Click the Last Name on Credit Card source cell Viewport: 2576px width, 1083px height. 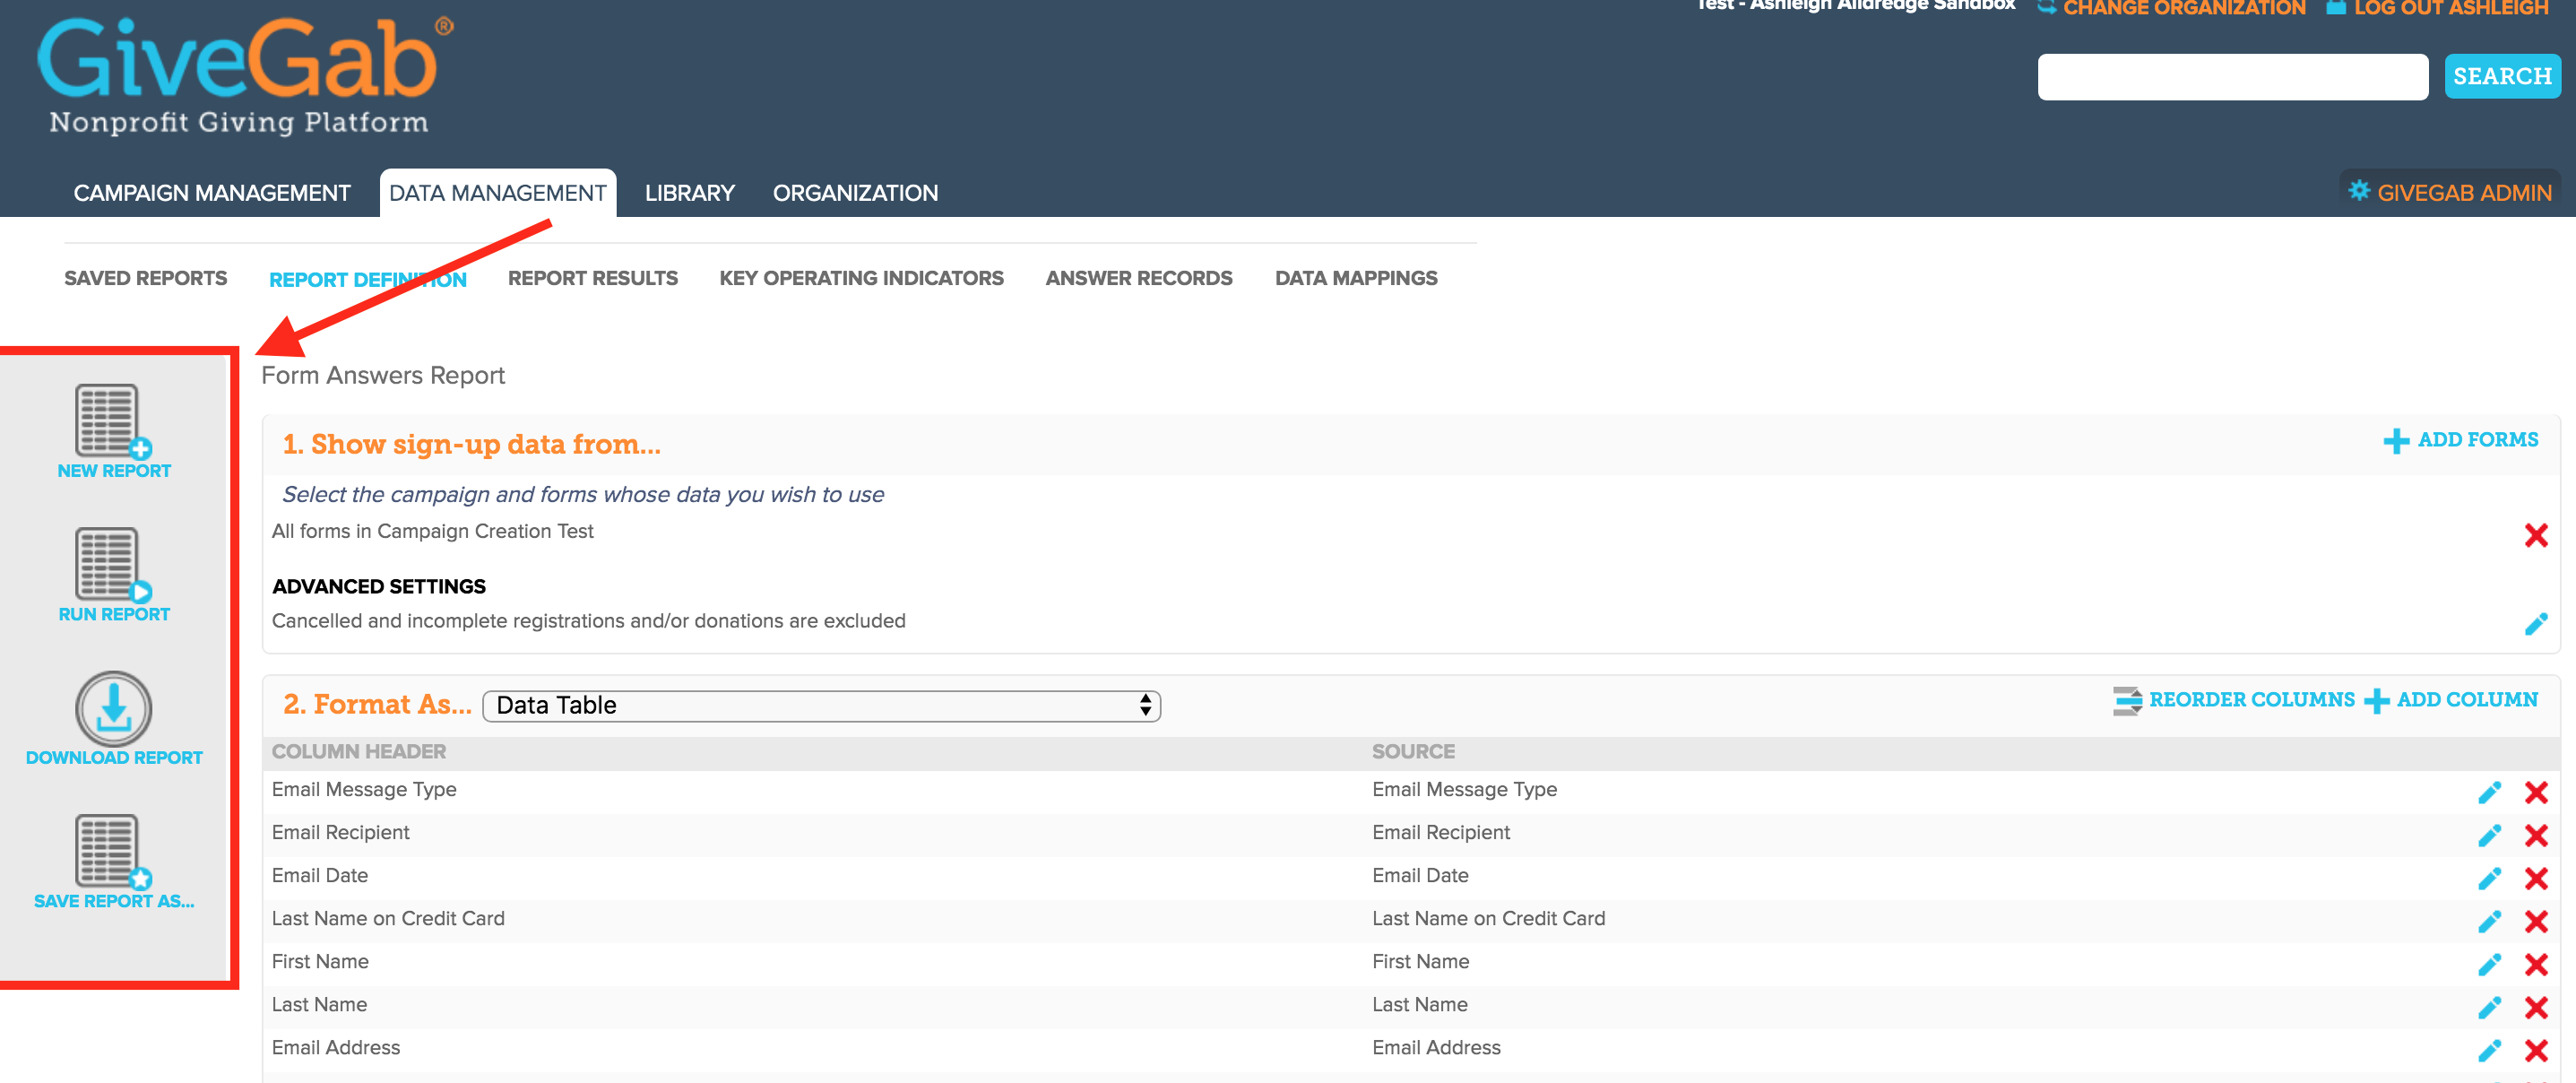coord(1488,919)
